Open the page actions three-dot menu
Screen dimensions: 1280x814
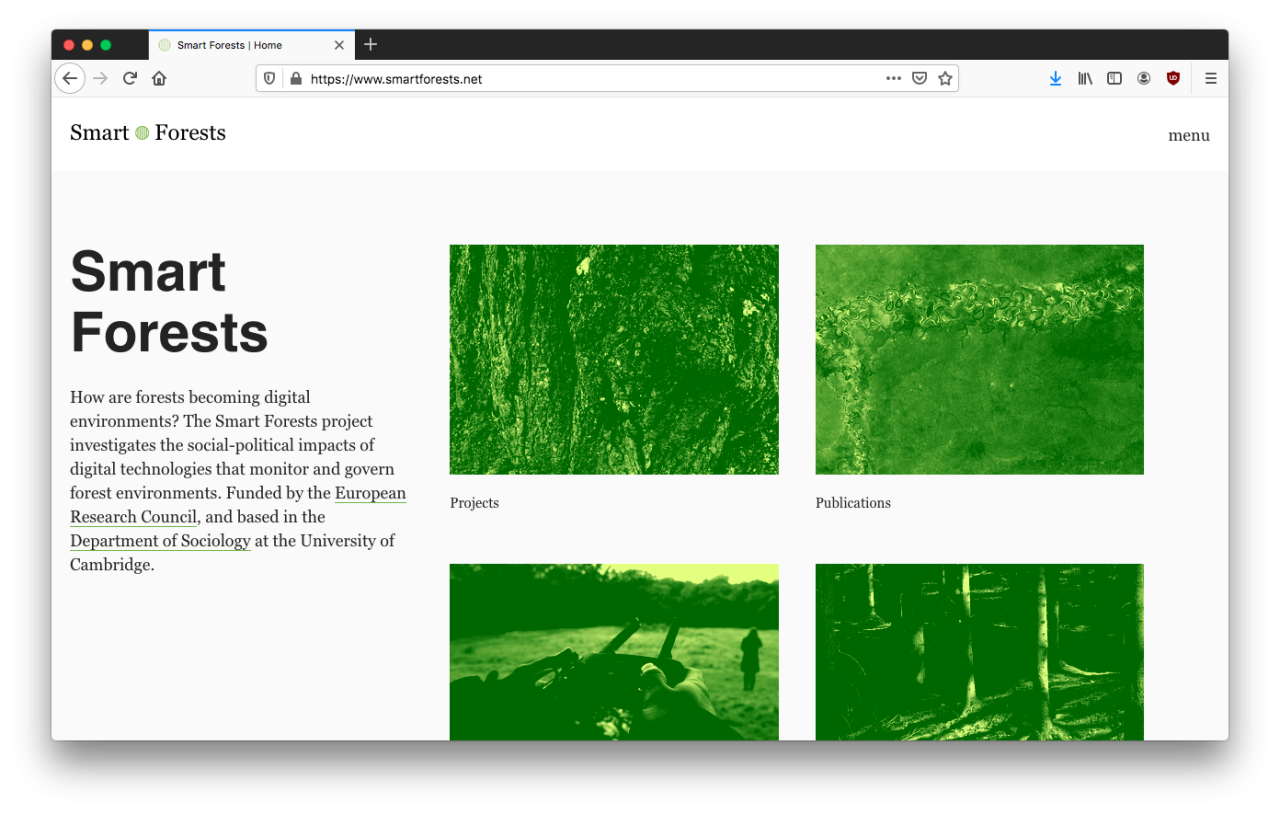893,79
